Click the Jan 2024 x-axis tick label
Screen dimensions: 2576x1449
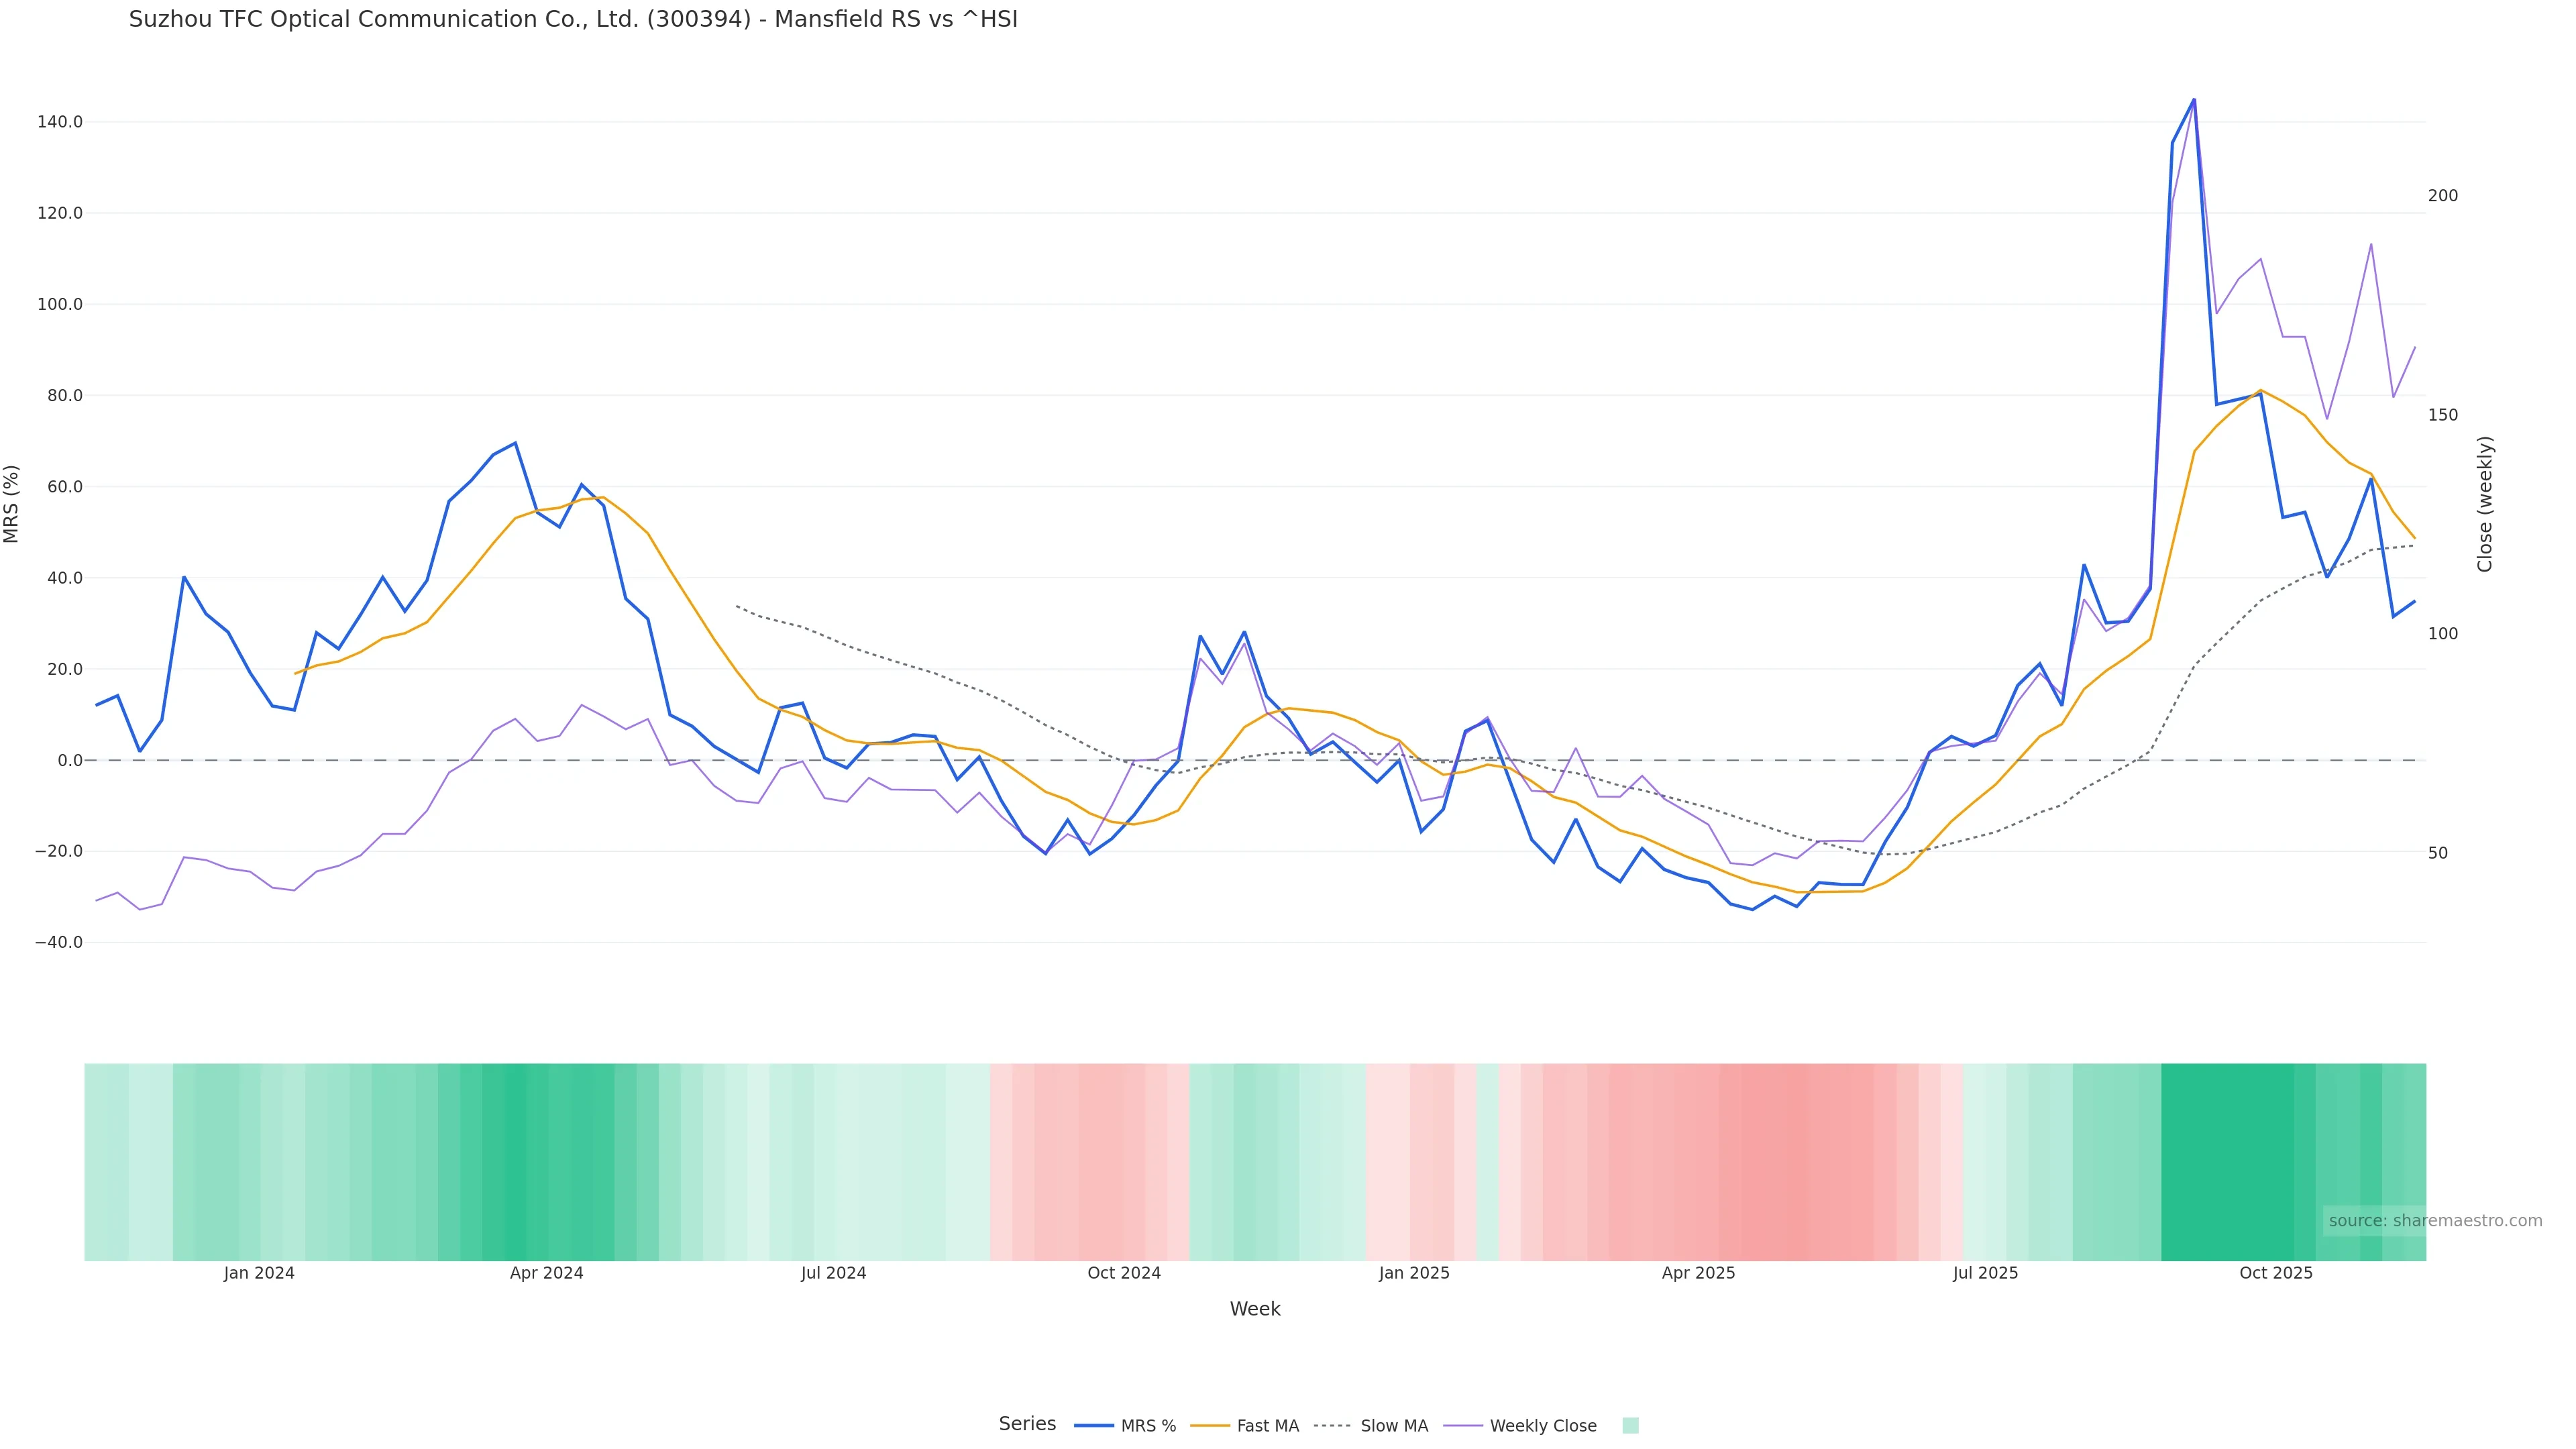coord(259,1273)
